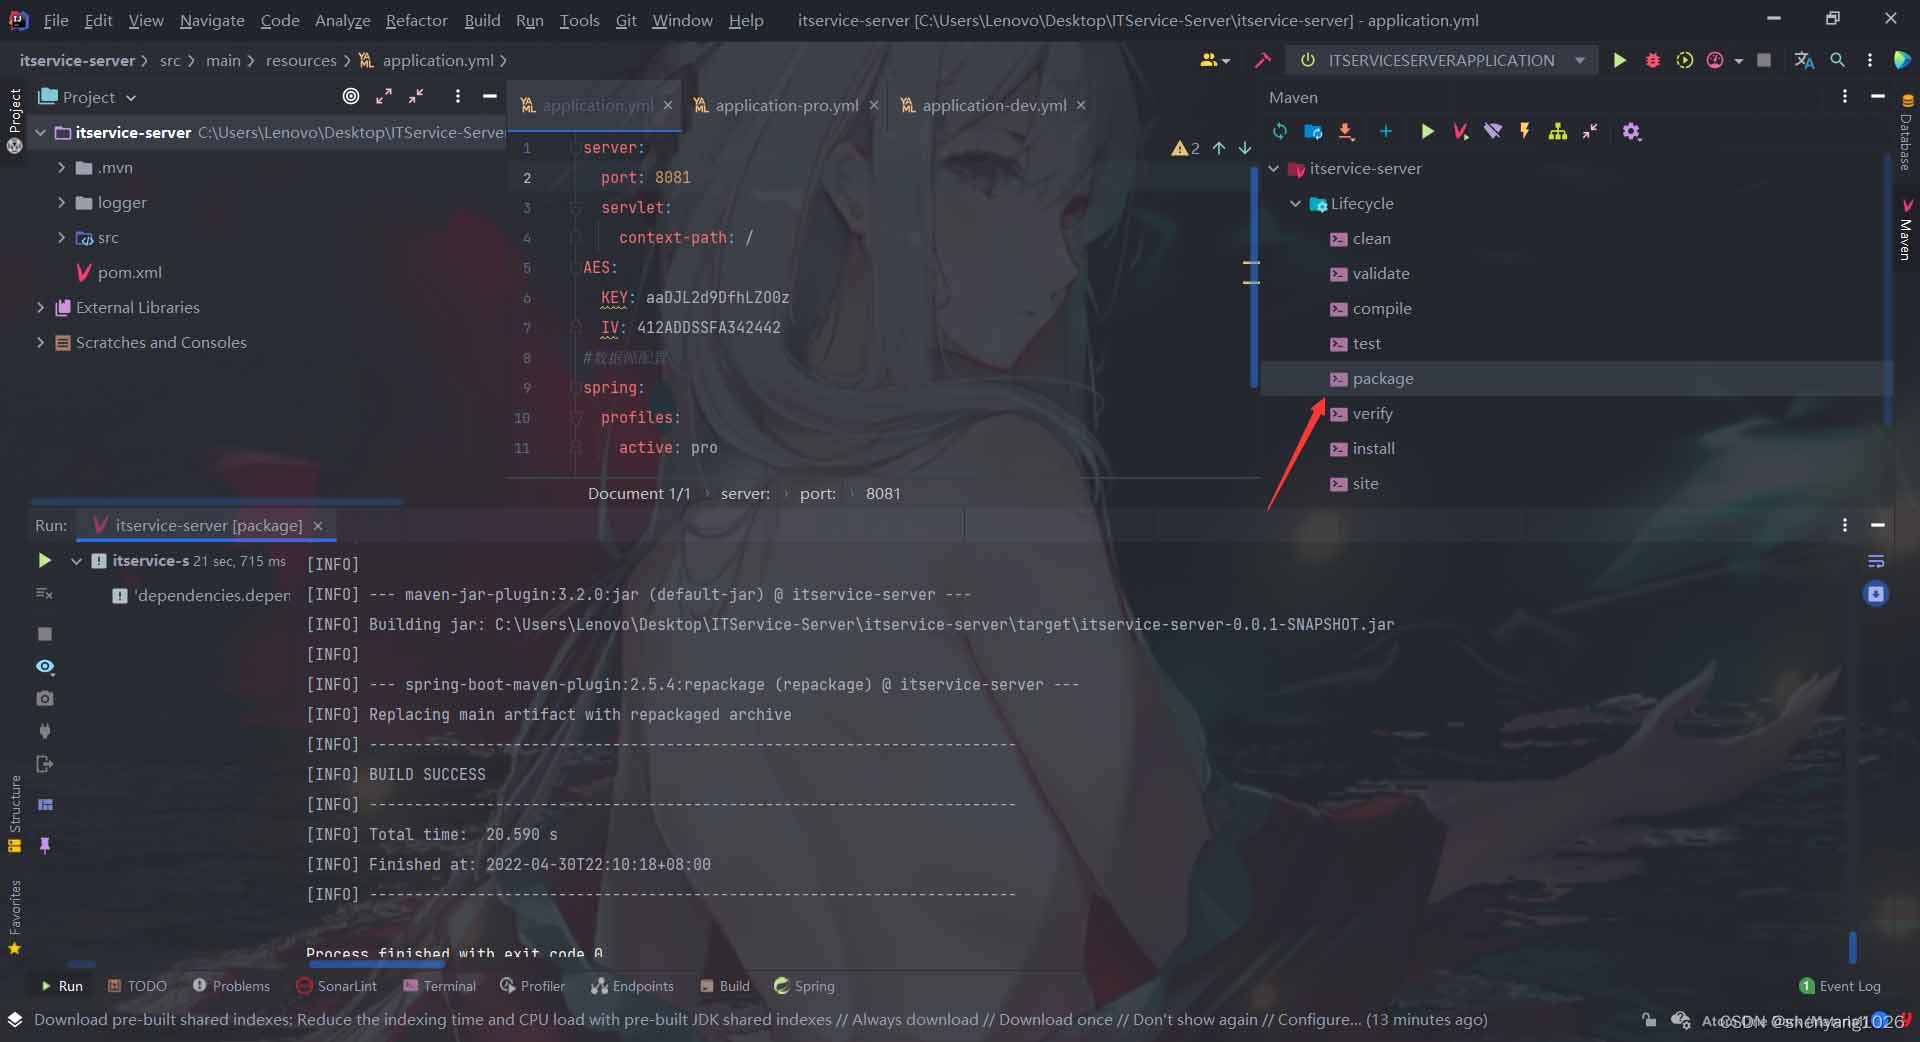Screen dimensions: 1920x1042
Task: Run the Maven package goal
Action: 1384,378
